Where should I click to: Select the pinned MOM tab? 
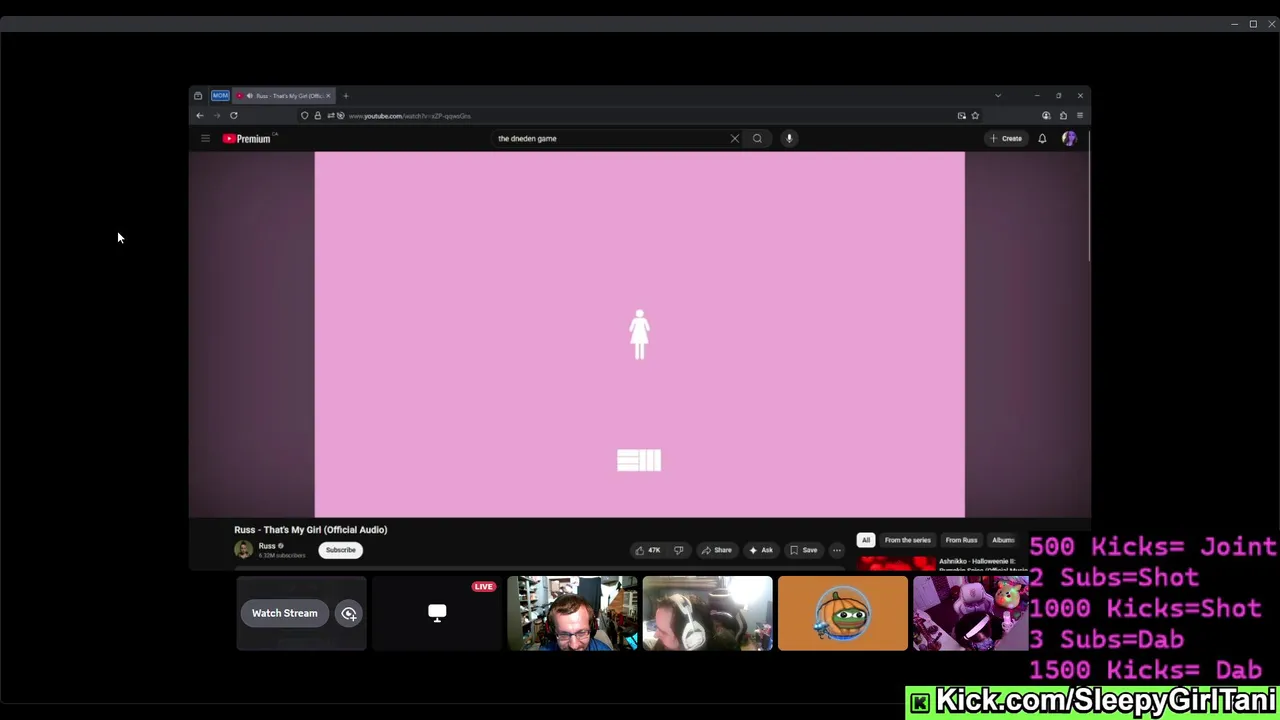pos(220,96)
